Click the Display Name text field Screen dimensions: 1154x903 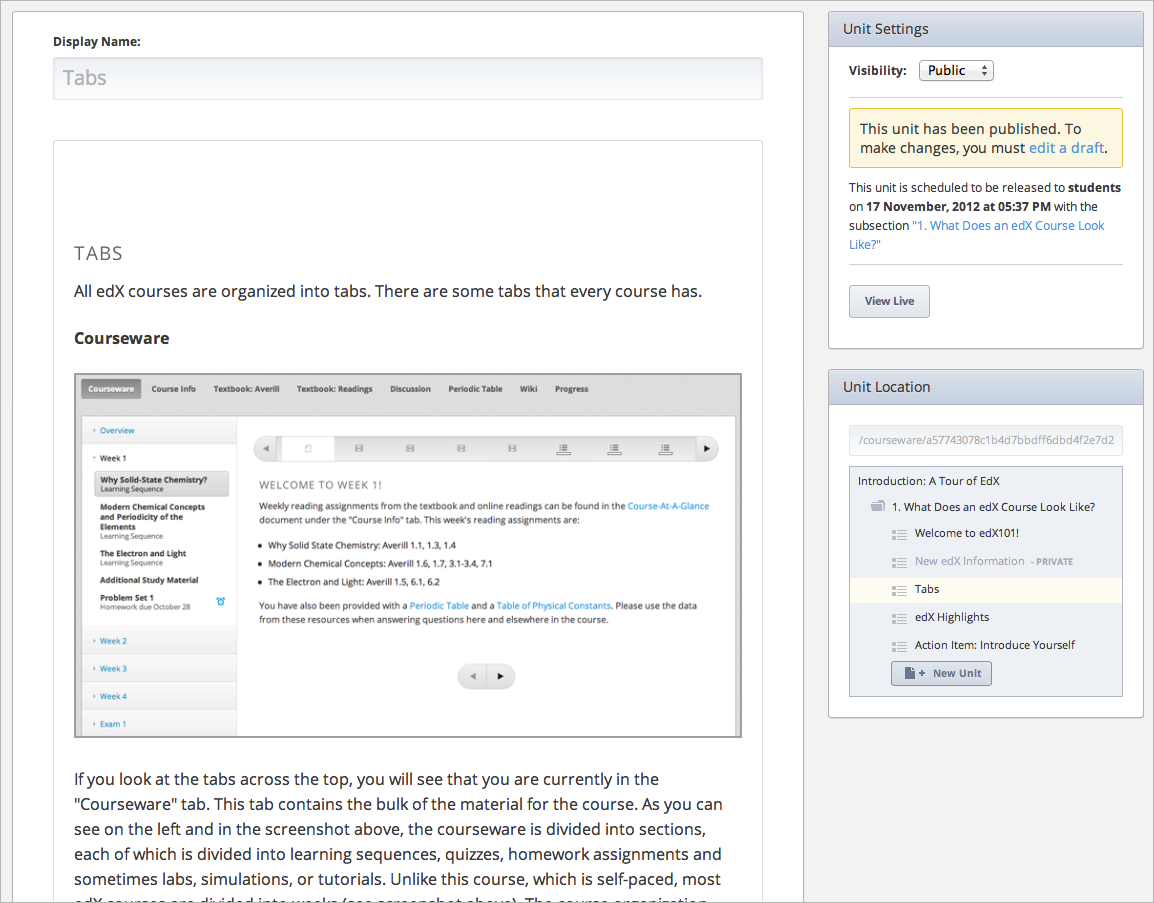[407, 78]
